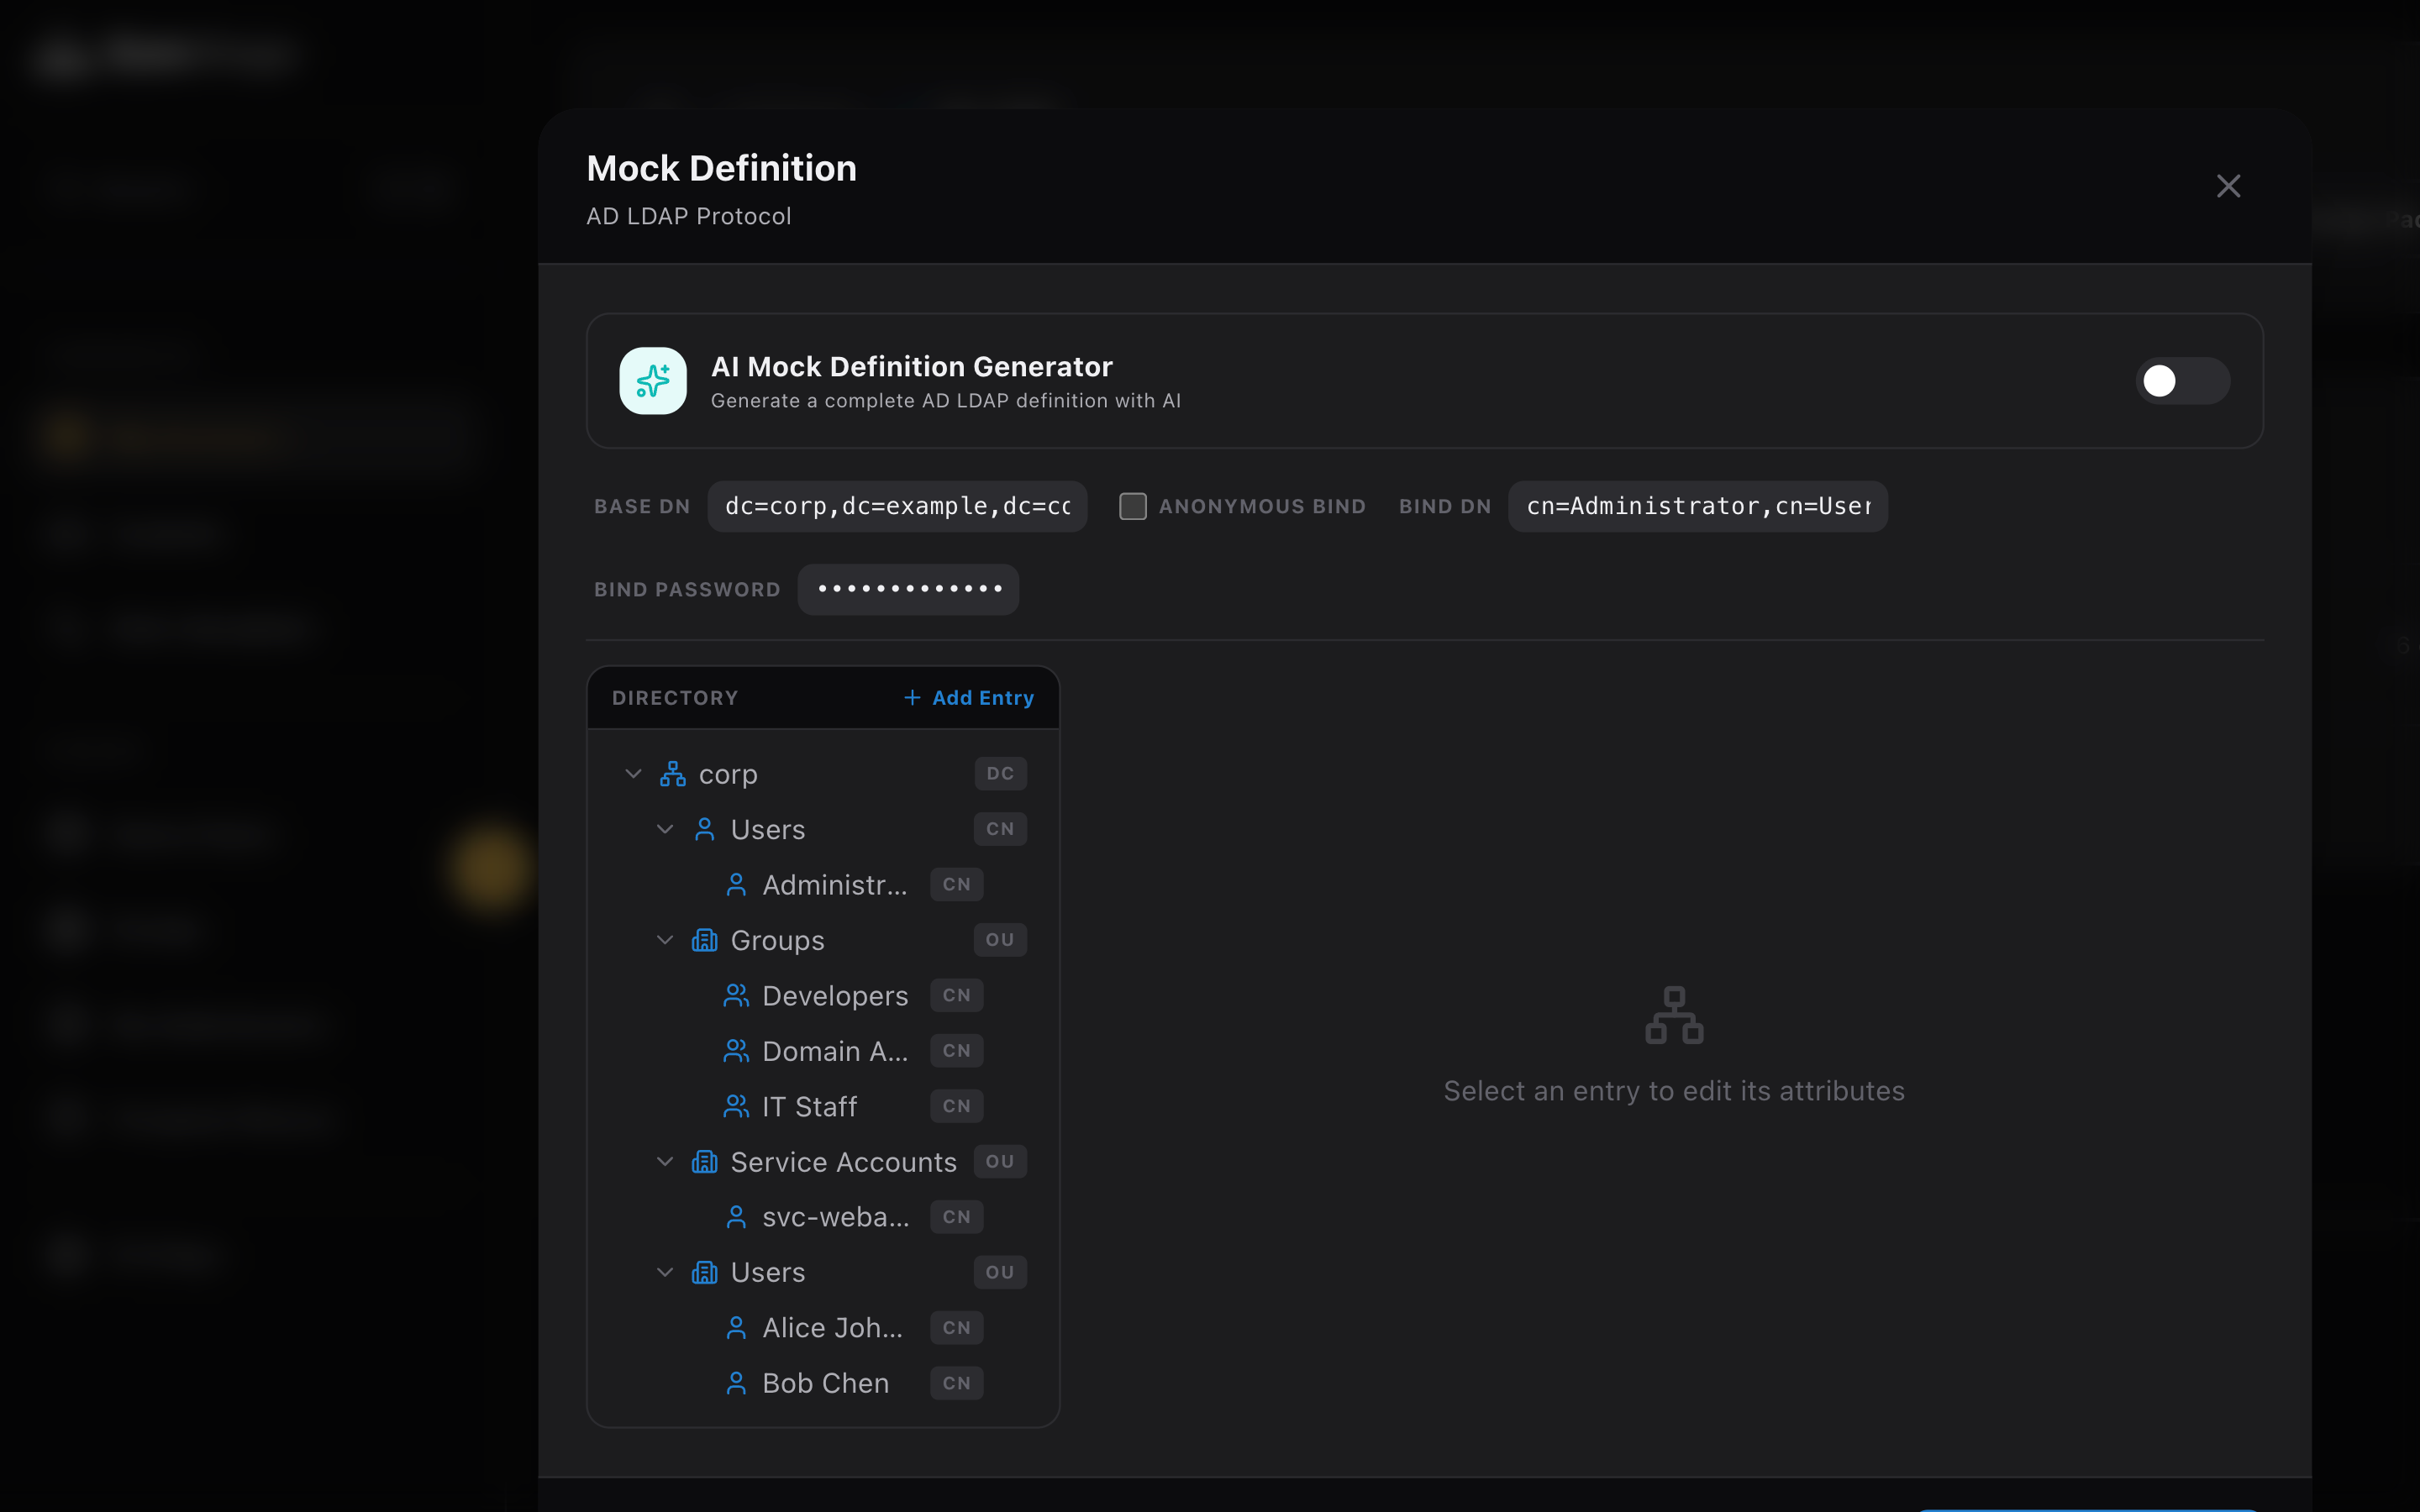Click the Service Accounts building icon
Image resolution: width=2420 pixels, height=1512 pixels.
coord(704,1162)
